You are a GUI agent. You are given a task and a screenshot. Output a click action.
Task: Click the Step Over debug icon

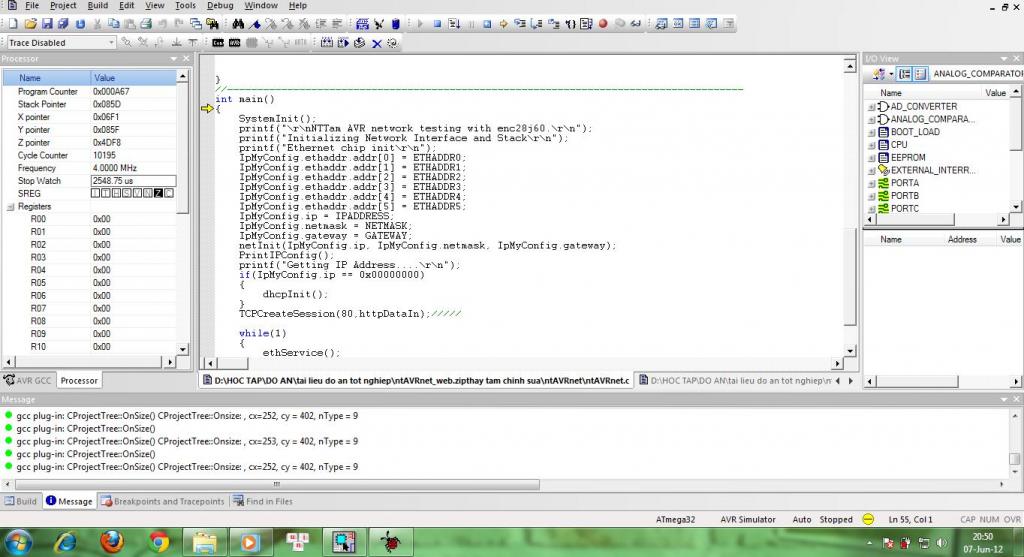pyautogui.click(x=537, y=24)
